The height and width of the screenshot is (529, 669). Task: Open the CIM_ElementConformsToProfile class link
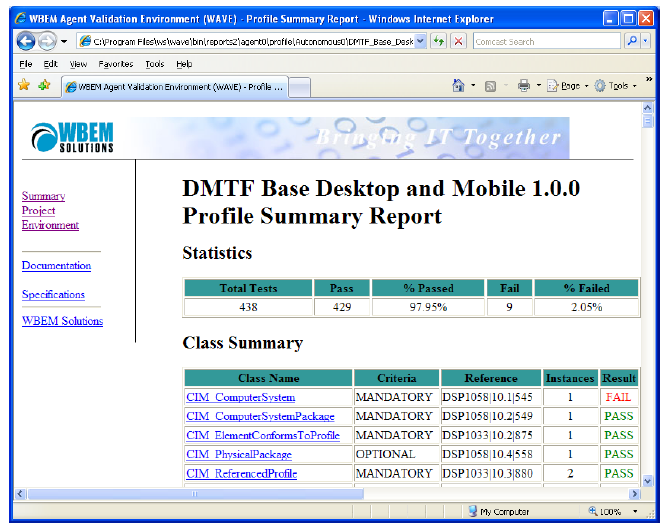coord(263,435)
